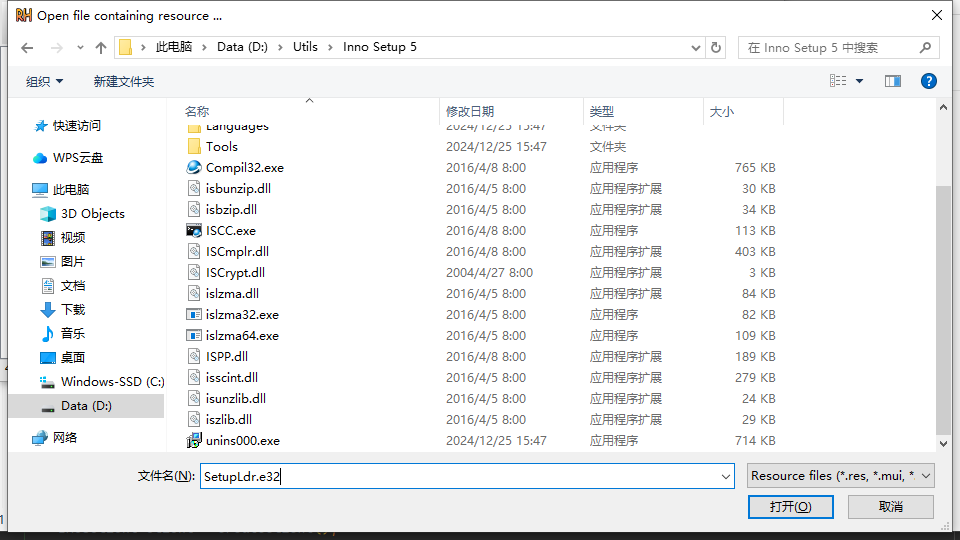Image resolution: width=960 pixels, height=540 pixels.
Task: Click the back navigation arrow
Action: click(x=27, y=48)
